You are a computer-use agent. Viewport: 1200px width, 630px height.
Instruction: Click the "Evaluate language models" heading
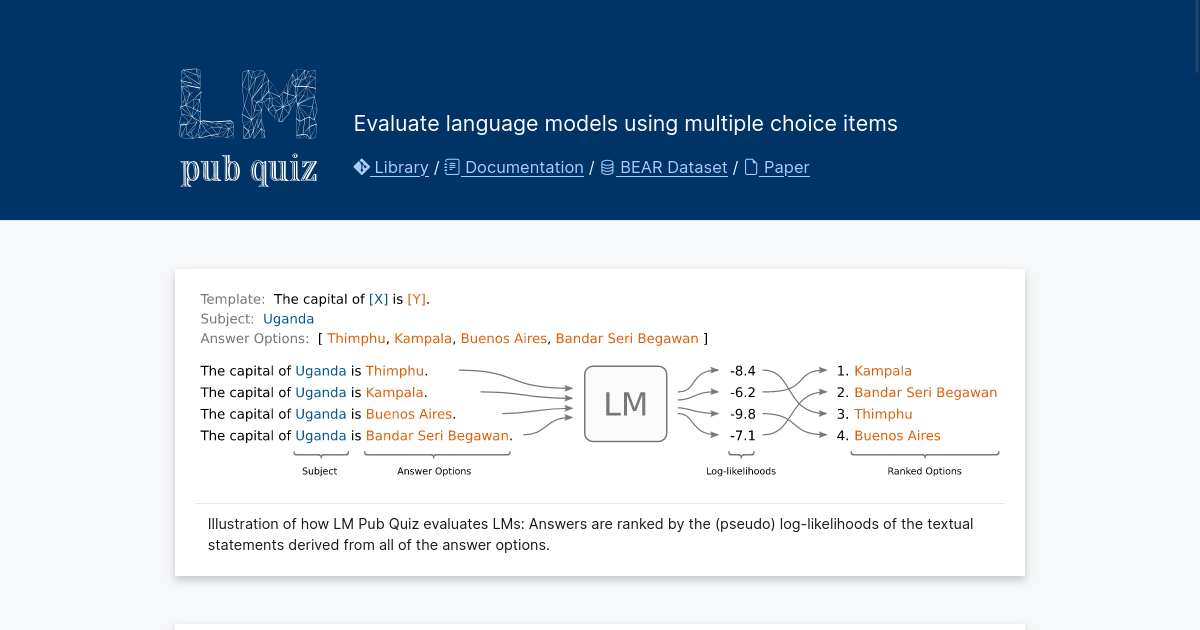[625, 124]
